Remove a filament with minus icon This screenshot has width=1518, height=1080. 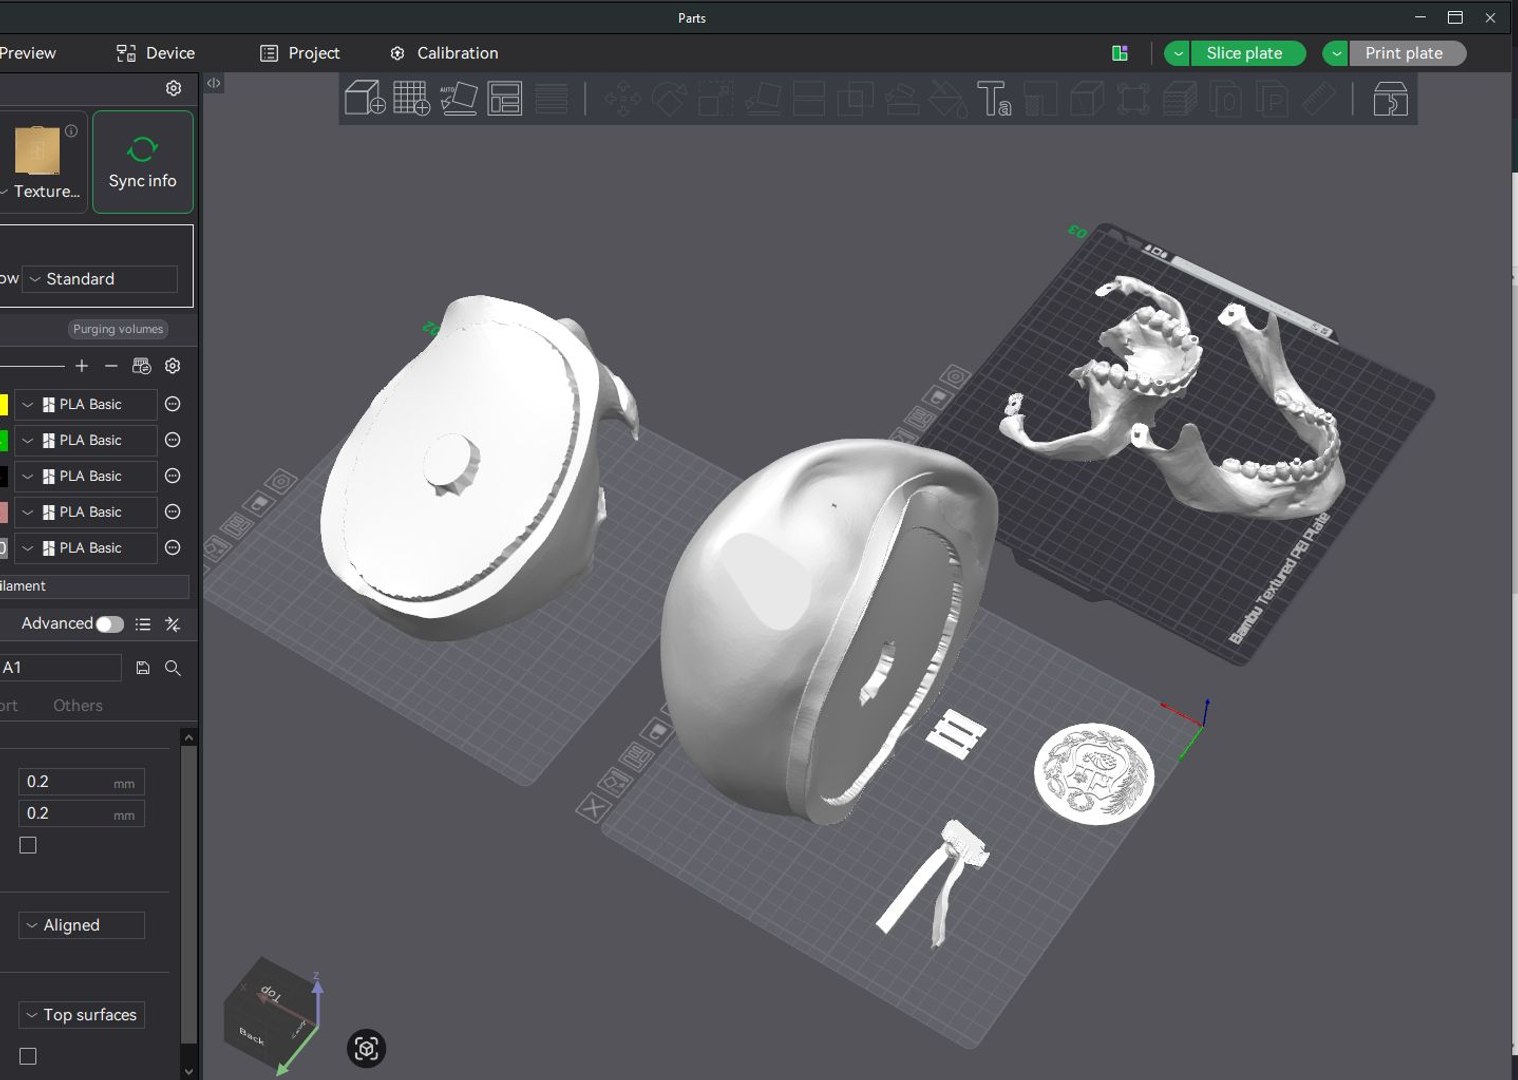[x=111, y=366]
